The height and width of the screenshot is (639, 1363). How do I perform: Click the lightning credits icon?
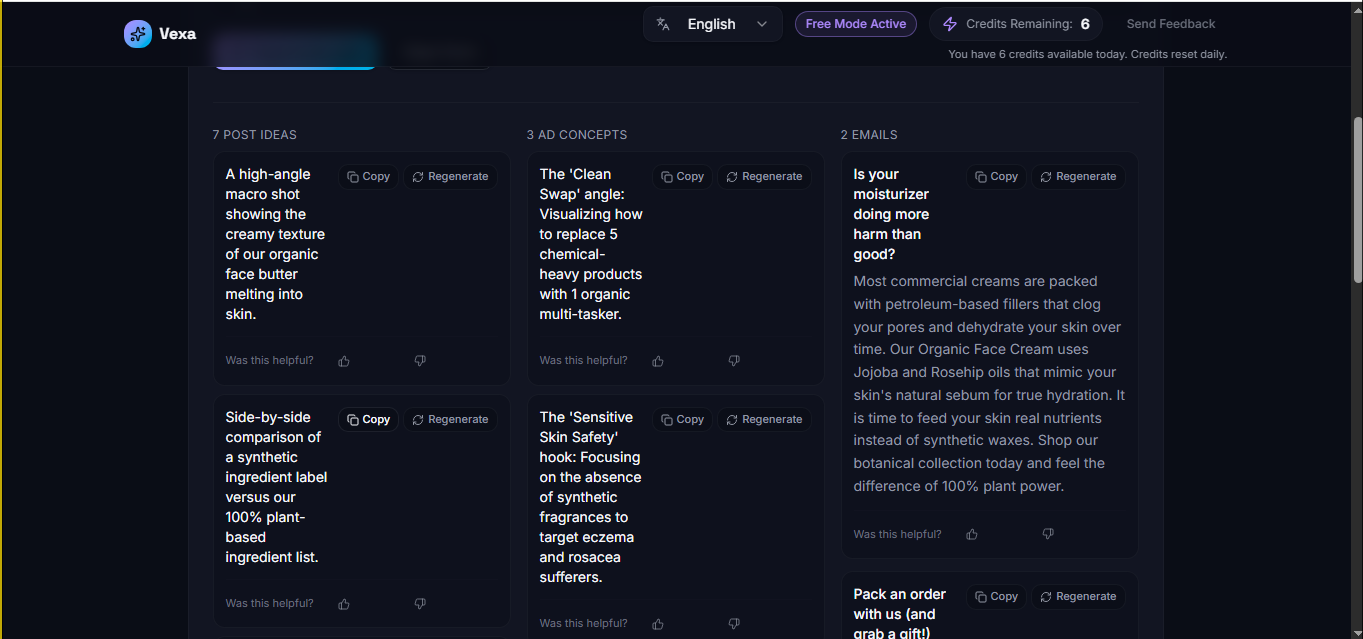tap(950, 24)
